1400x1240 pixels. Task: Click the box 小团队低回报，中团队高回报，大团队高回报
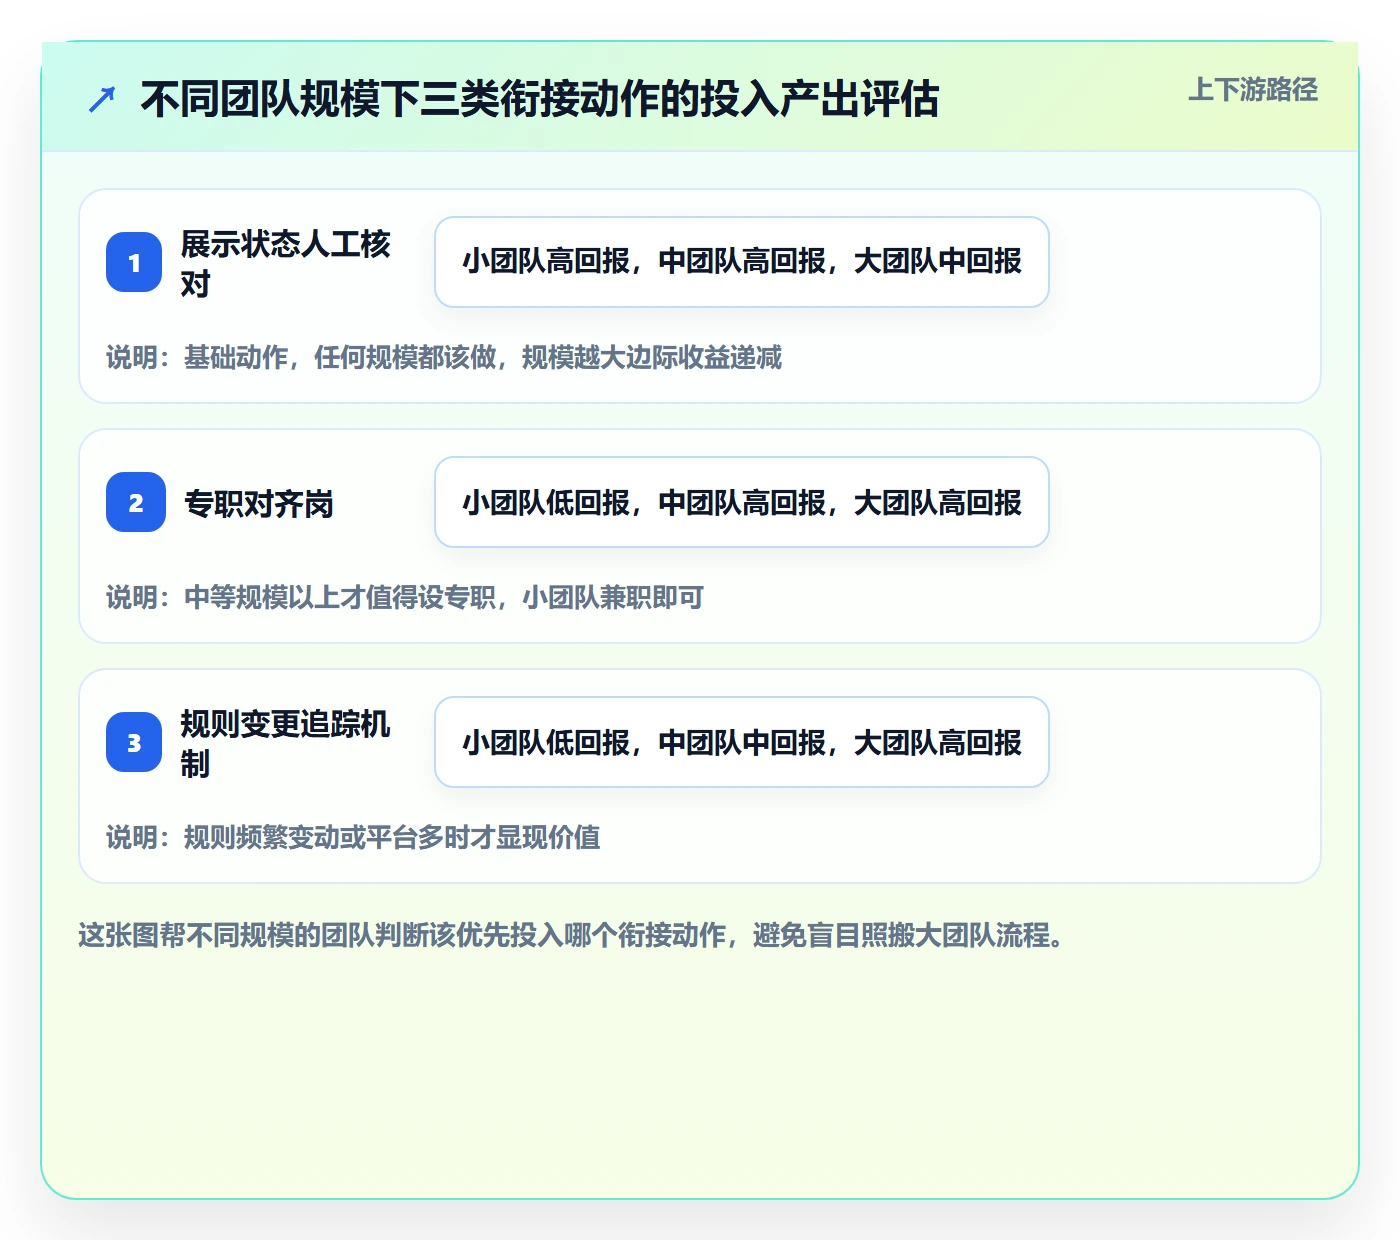pos(742,502)
